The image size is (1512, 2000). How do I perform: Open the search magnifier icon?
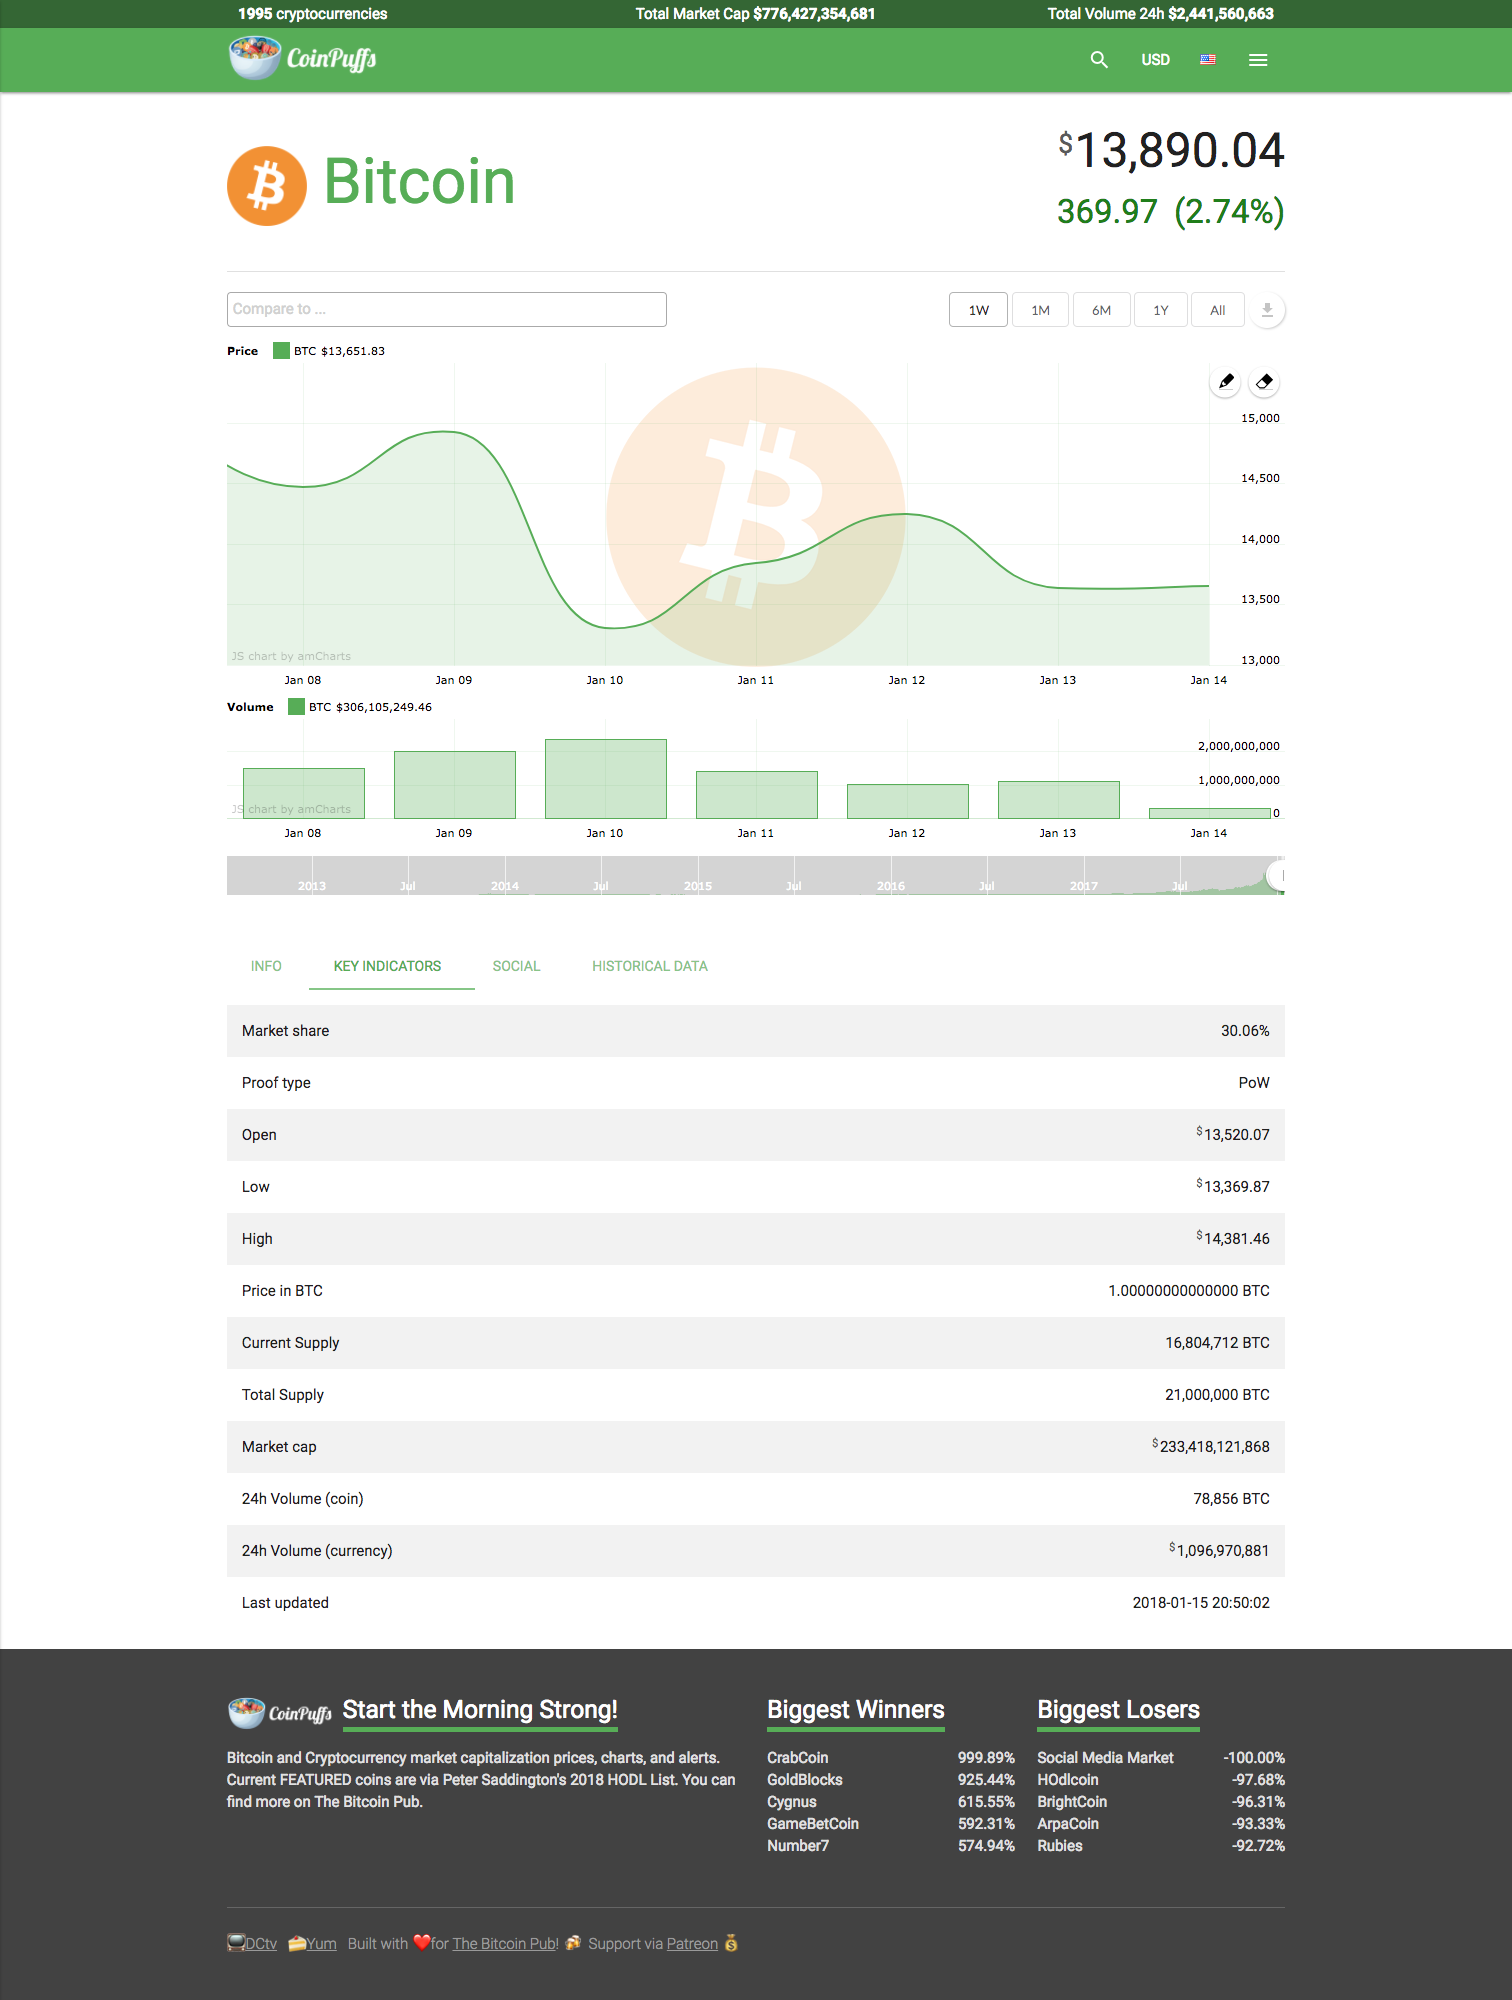pyautogui.click(x=1099, y=60)
